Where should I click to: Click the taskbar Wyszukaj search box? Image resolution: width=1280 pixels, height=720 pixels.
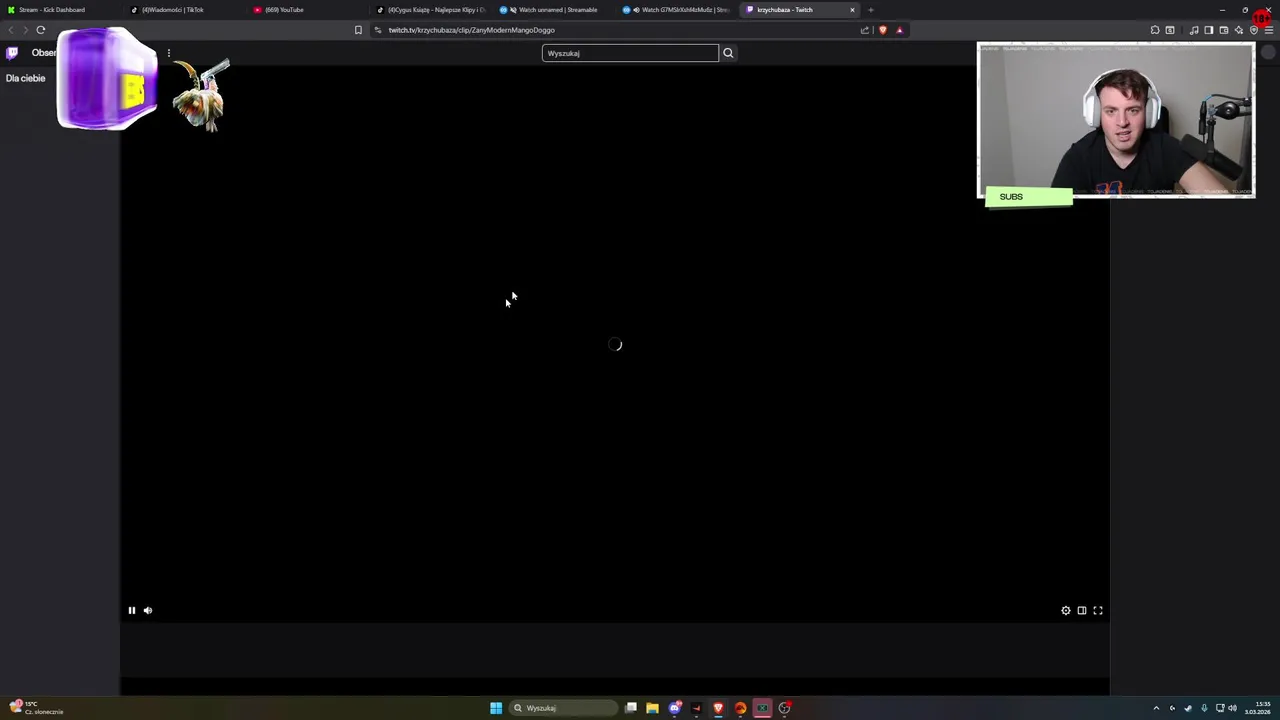[562, 708]
